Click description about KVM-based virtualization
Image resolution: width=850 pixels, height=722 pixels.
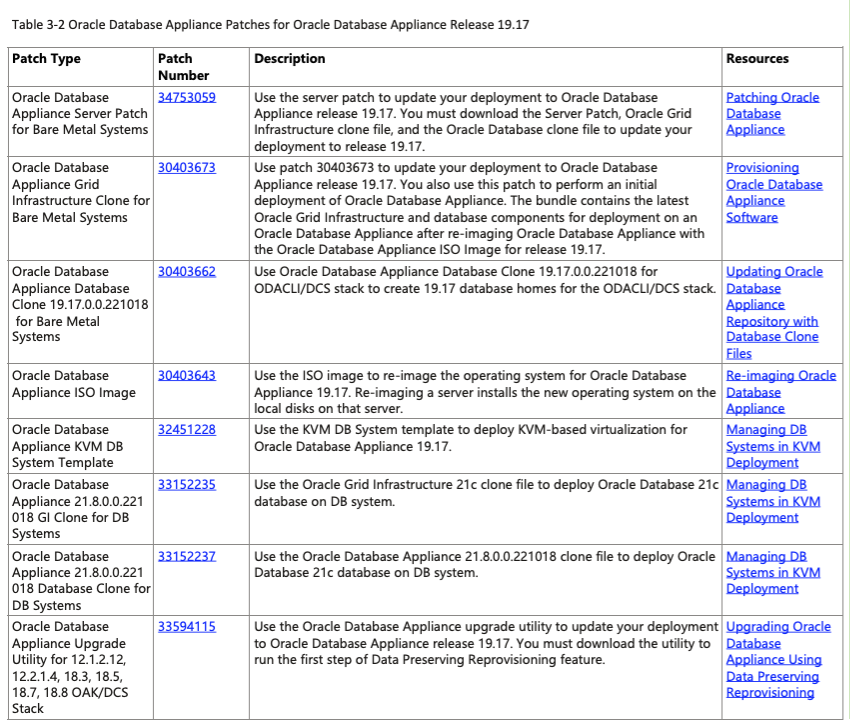coord(471,438)
